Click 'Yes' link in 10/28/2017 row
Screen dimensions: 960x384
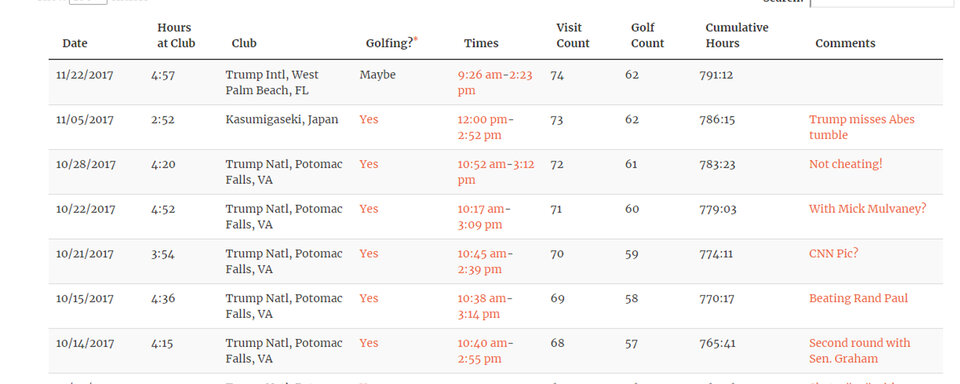(x=369, y=164)
